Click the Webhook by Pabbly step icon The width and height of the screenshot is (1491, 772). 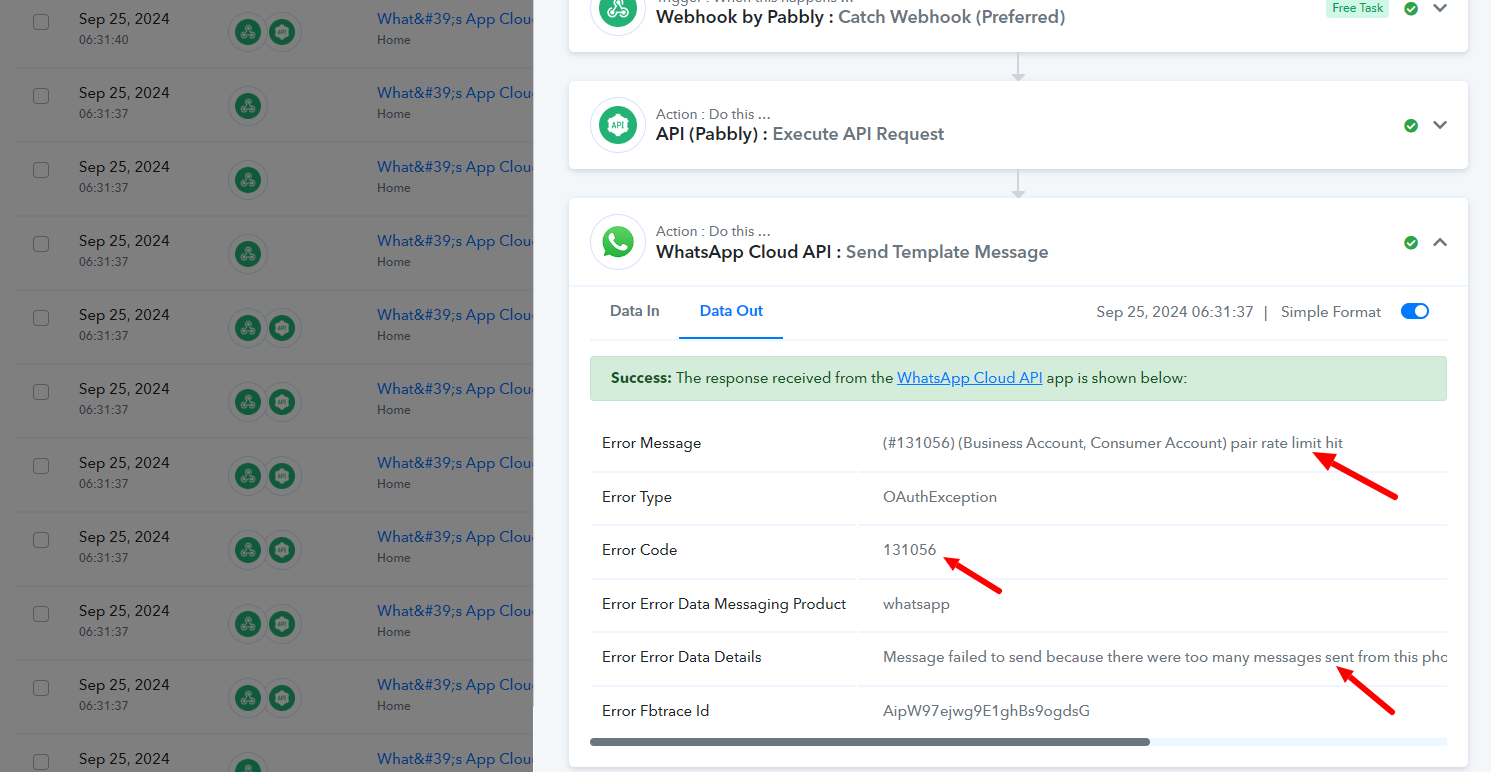point(618,10)
